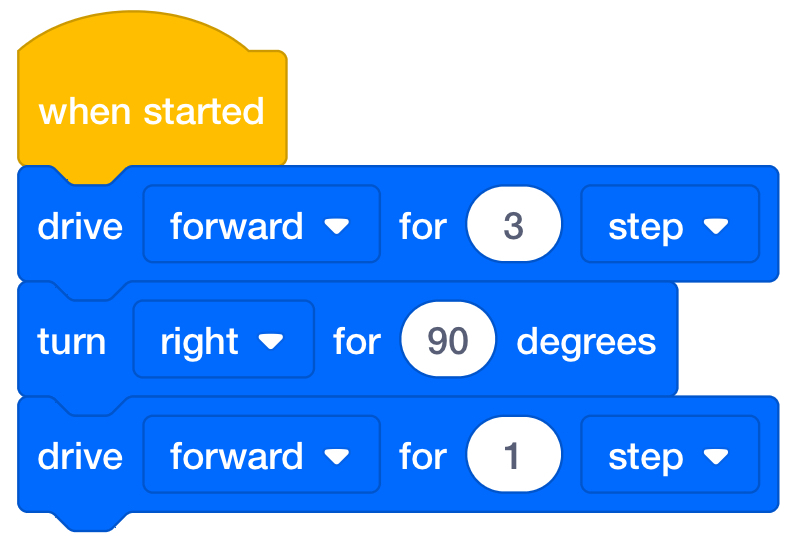Edit the value 3 in the first drive block
The height and width of the screenshot is (552, 810).
tap(513, 224)
